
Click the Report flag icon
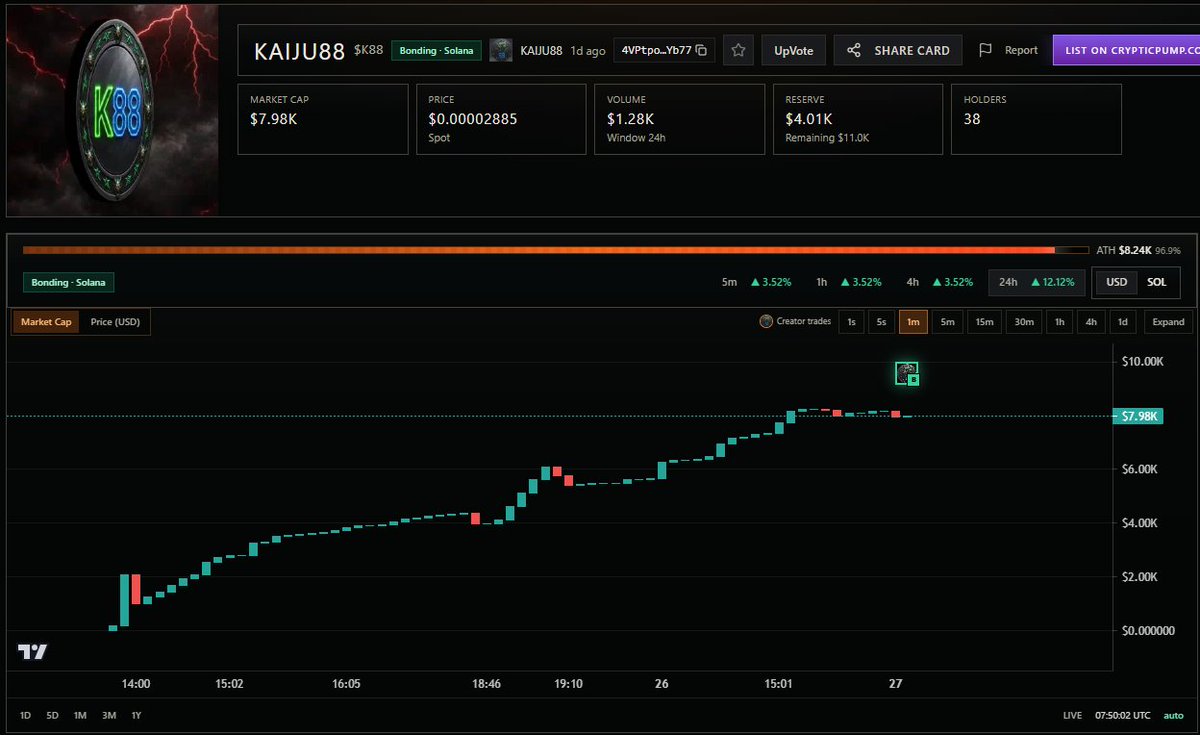coord(985,50)
